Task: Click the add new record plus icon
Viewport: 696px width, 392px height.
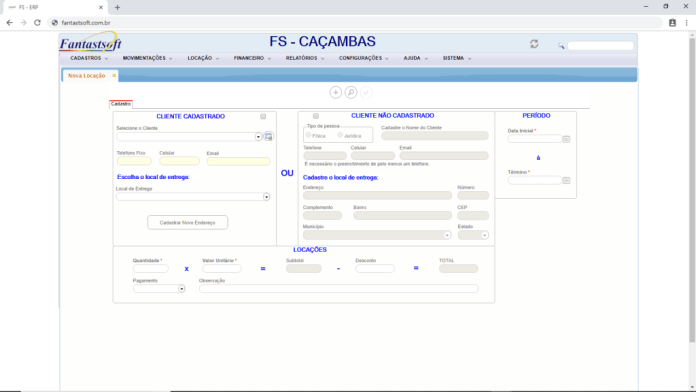Action: 336,92
